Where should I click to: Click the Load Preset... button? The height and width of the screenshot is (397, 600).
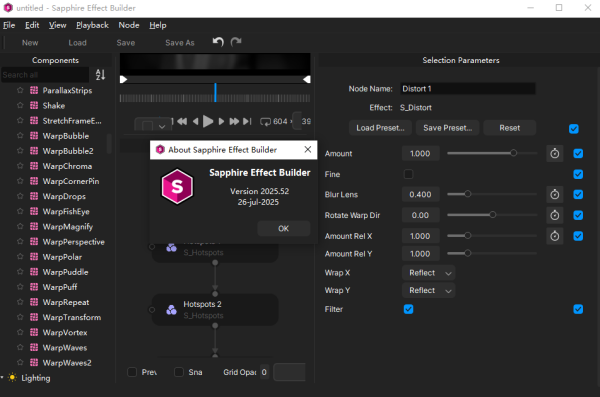(380, 128)
